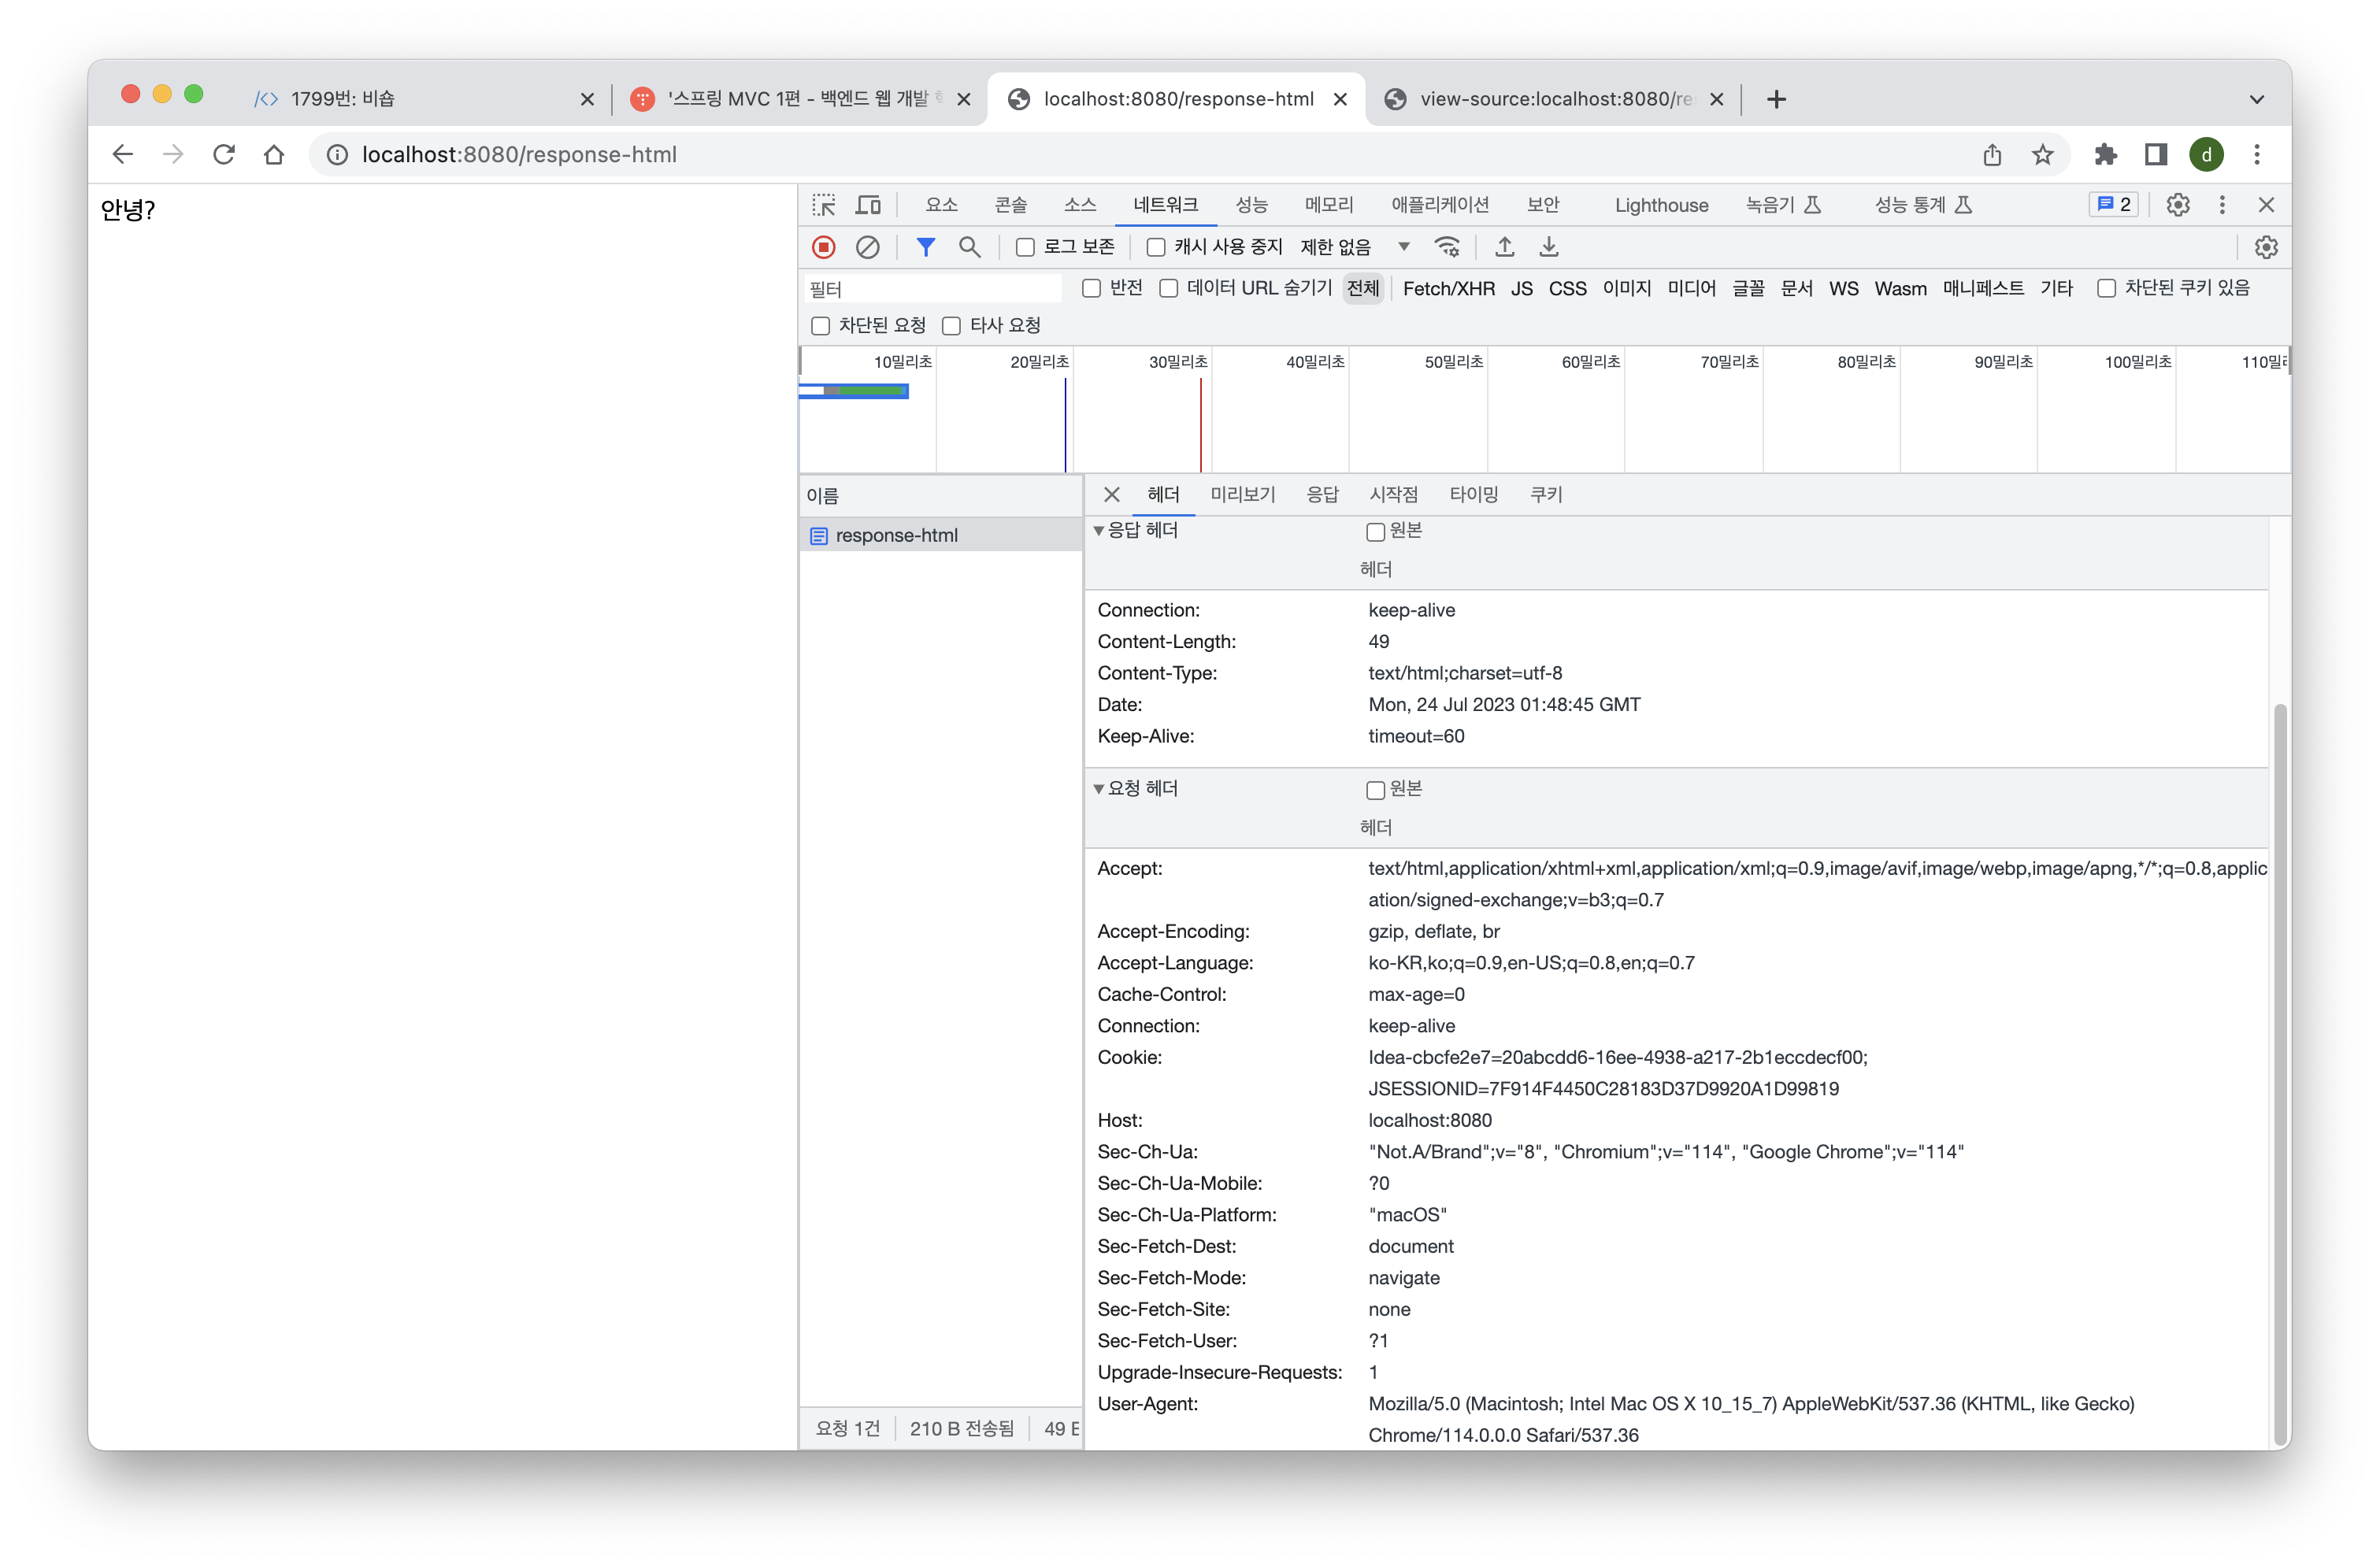This screenshot has width=2380, height=1567.
Task: Open the 미리보기 tab in request details
Action: pos(1242,495)
